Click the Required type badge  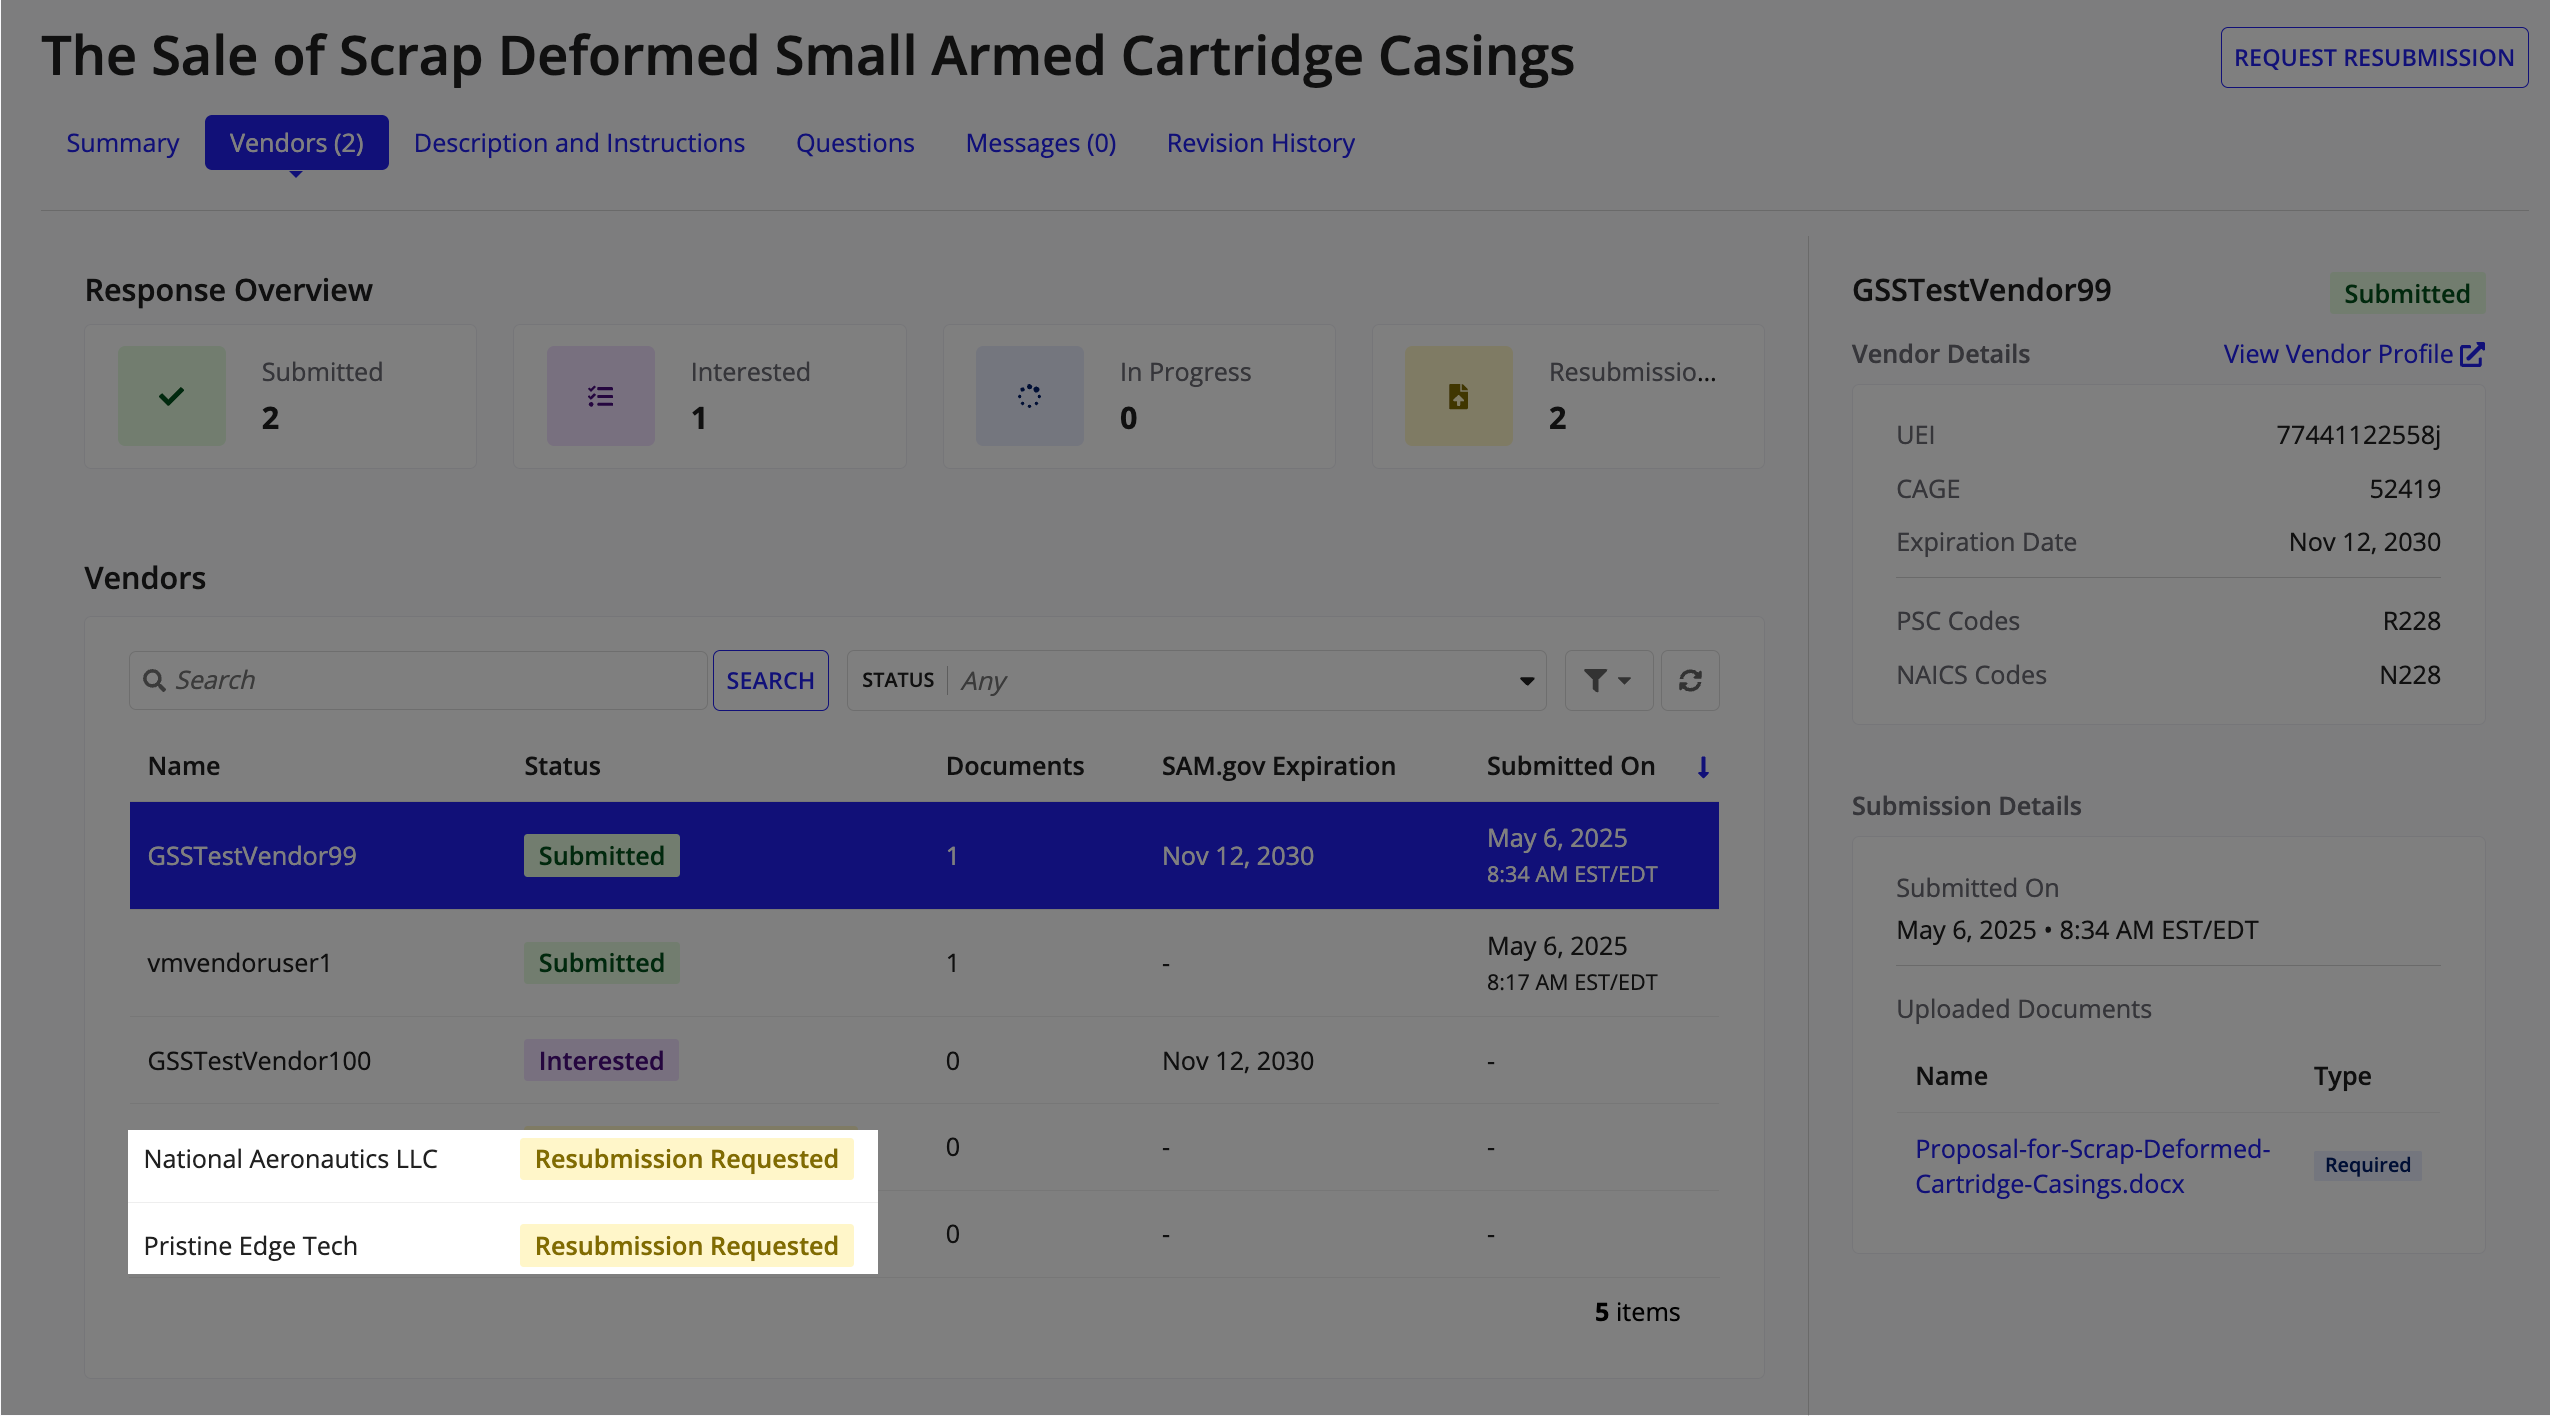click(2367, 1165)
